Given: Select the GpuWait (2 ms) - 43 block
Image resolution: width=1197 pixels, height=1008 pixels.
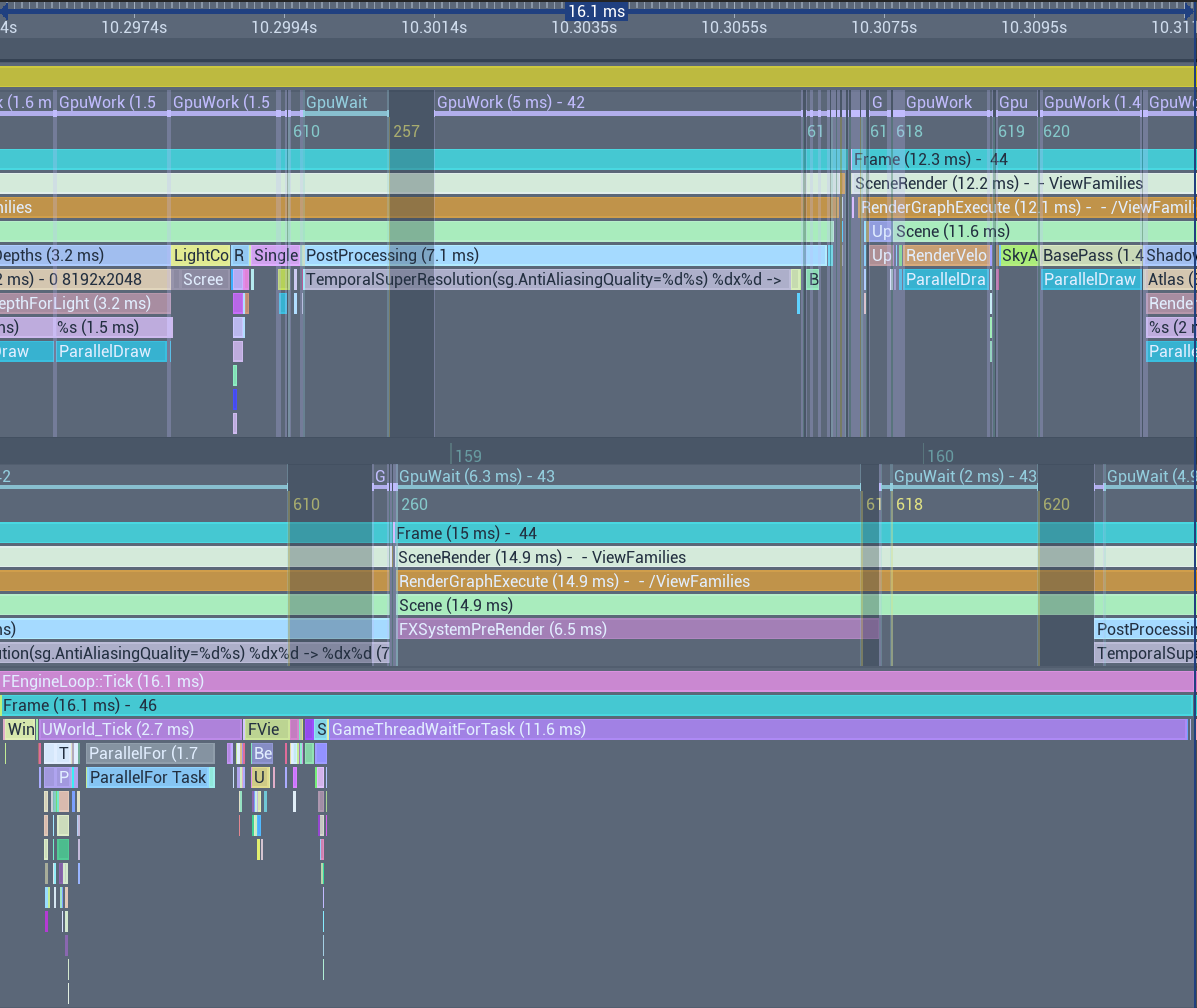Looking at the screenshot, I should [x=964, y=476].
